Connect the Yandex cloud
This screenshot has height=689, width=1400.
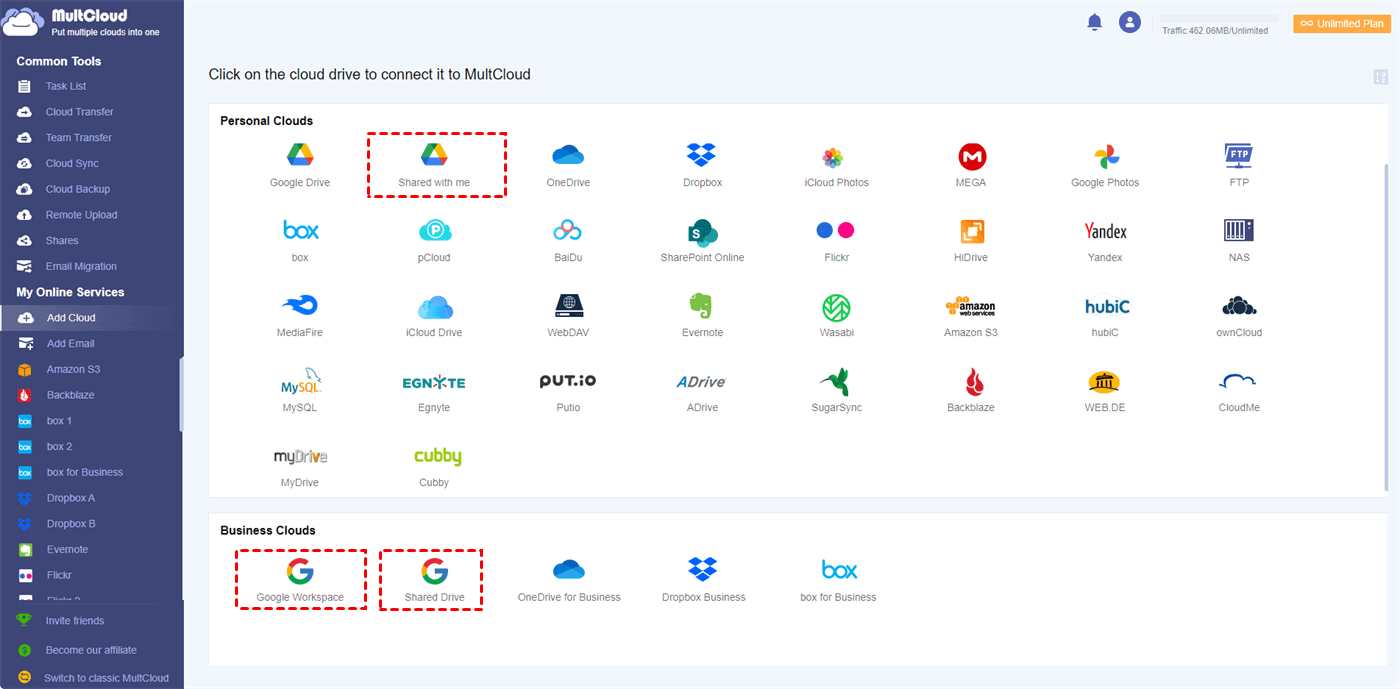(x=1105, y=240)
